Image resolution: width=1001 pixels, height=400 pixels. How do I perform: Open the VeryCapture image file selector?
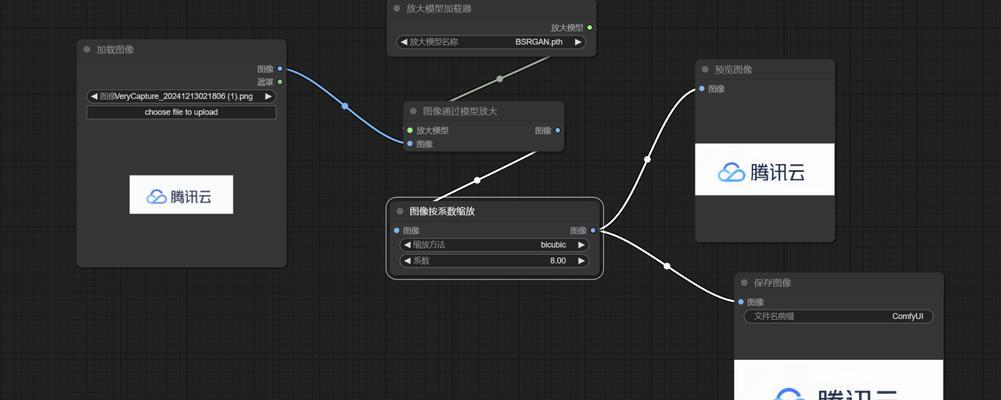click(x=181, y=96)
